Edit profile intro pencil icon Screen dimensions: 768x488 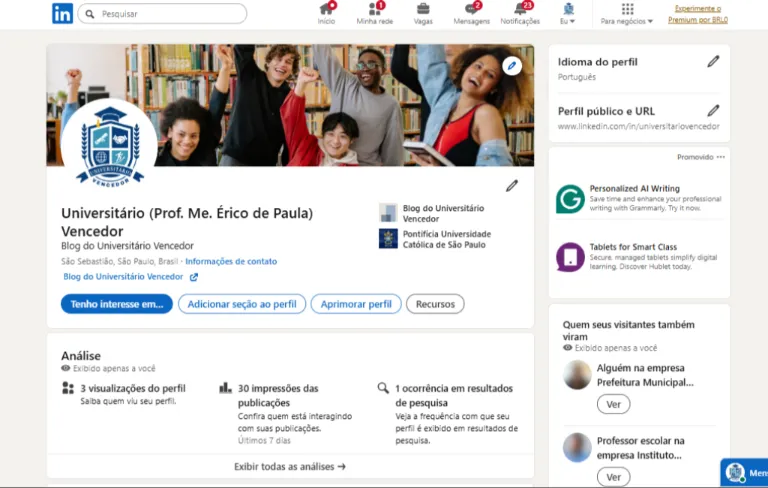tap(512, 186)
